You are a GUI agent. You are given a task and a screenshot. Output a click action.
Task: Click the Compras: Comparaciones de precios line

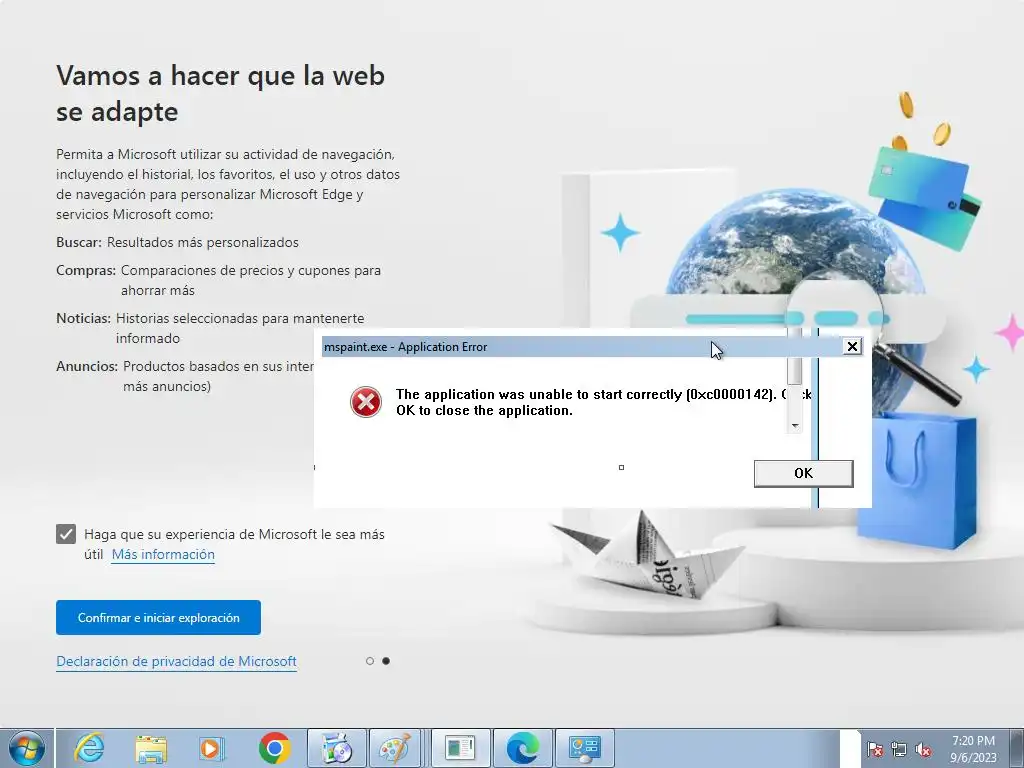point(219,280)
